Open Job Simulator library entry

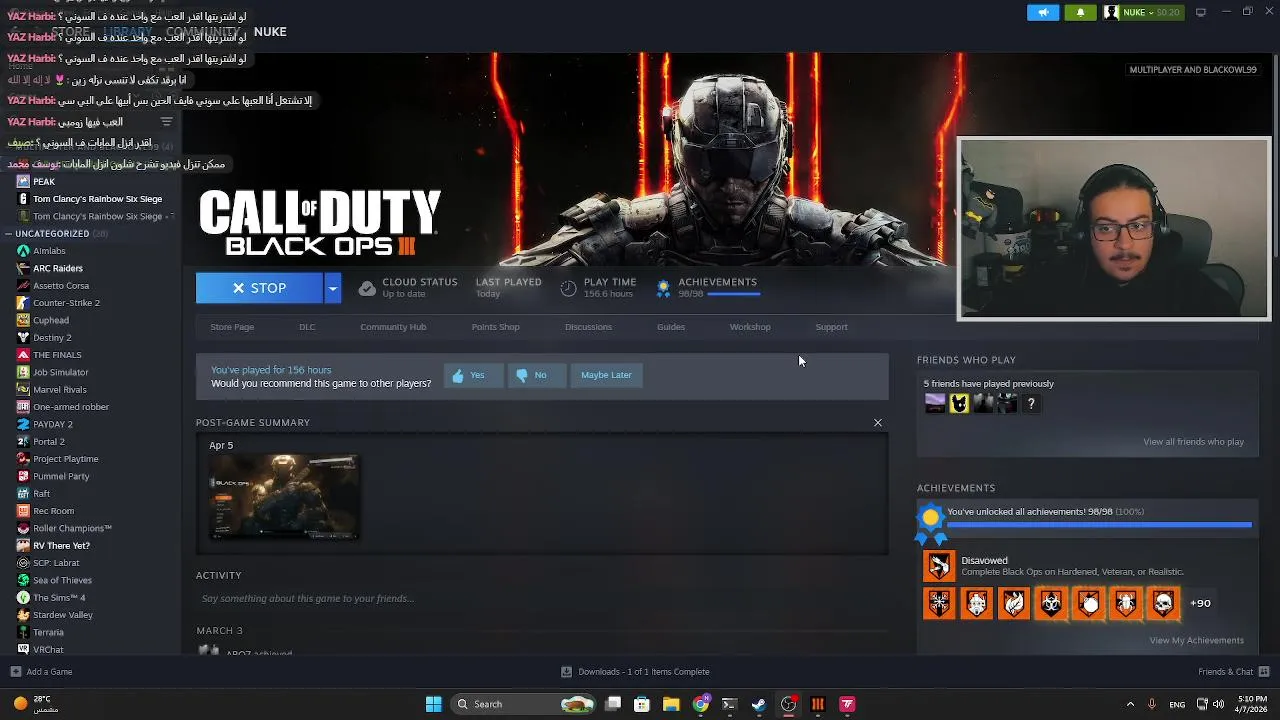point(60,372)
